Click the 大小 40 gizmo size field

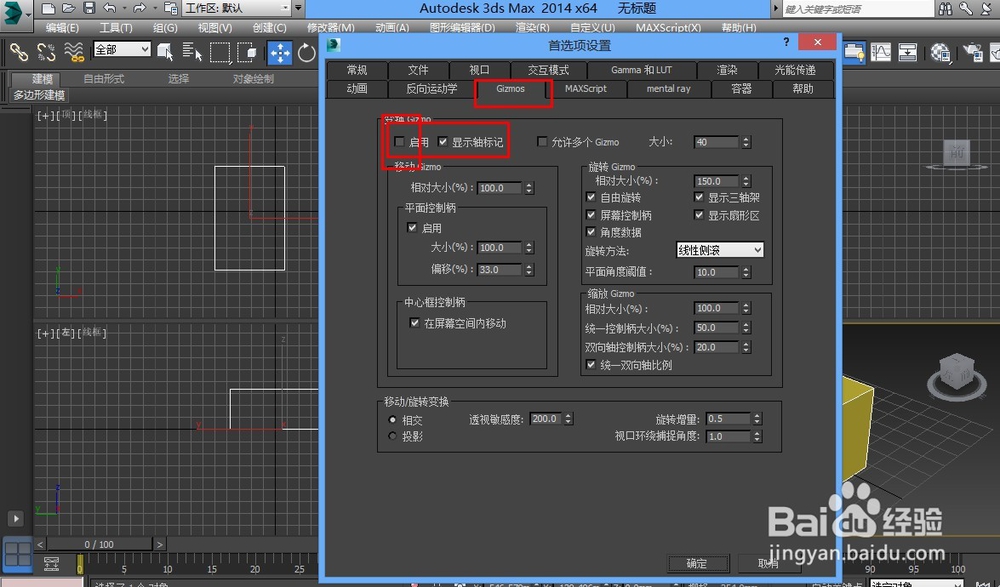pyautogui.click(x=716, y=142)
